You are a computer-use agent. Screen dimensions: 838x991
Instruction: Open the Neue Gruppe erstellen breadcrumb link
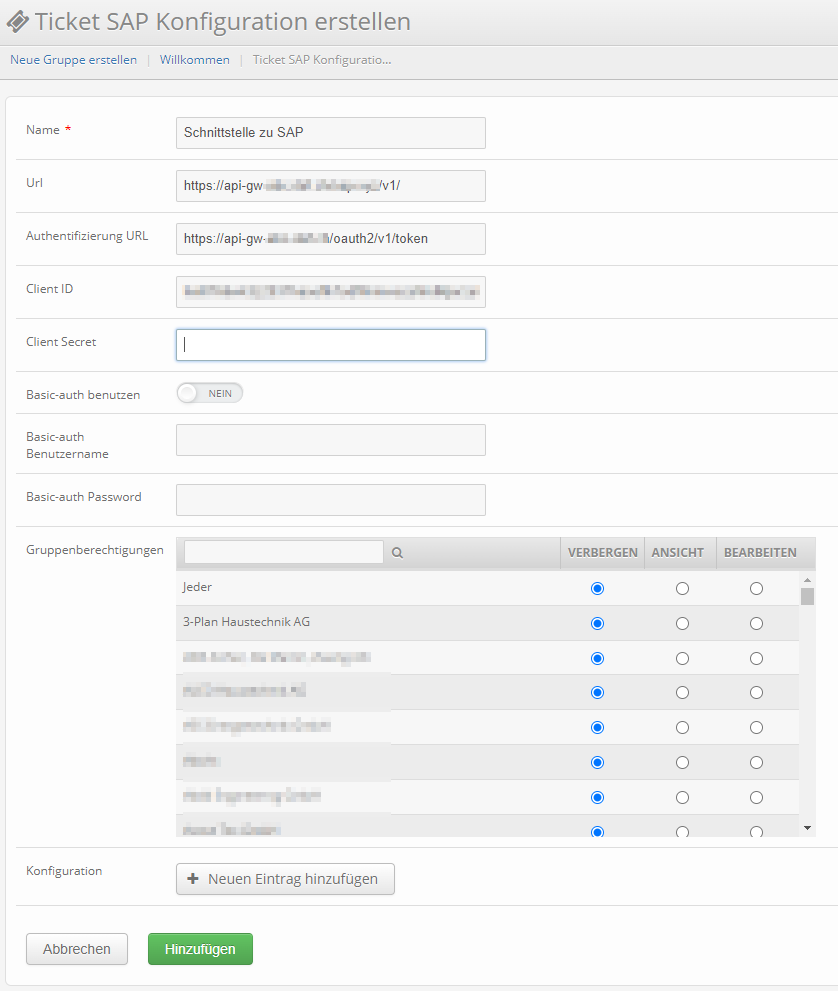73,60
